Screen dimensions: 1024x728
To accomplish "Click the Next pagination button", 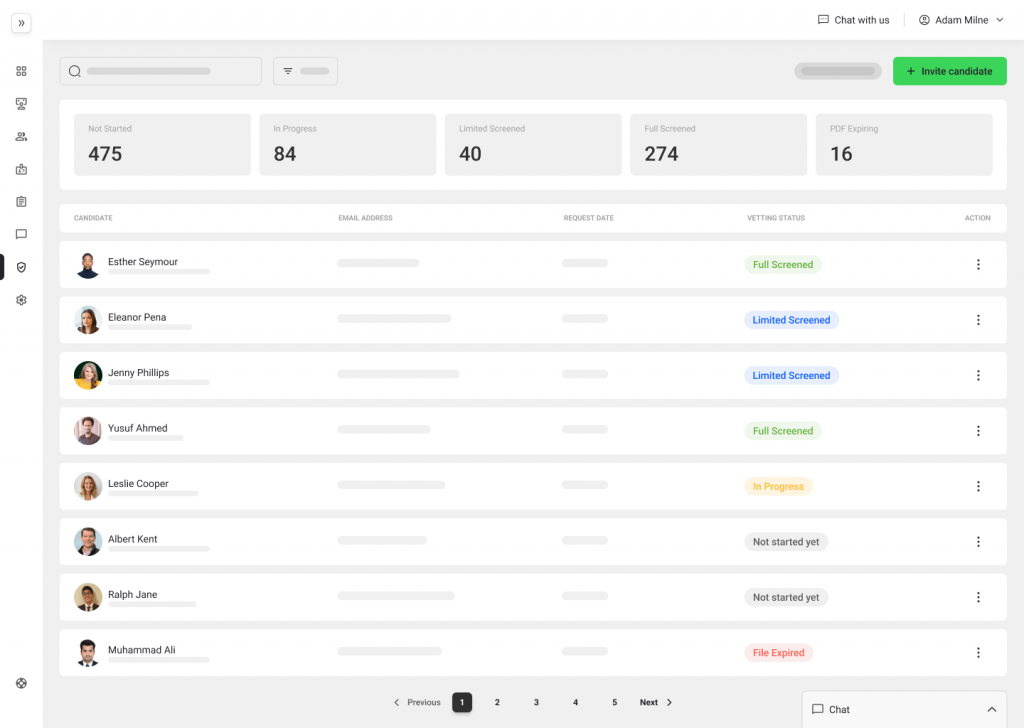I will [x=656, y=702].
